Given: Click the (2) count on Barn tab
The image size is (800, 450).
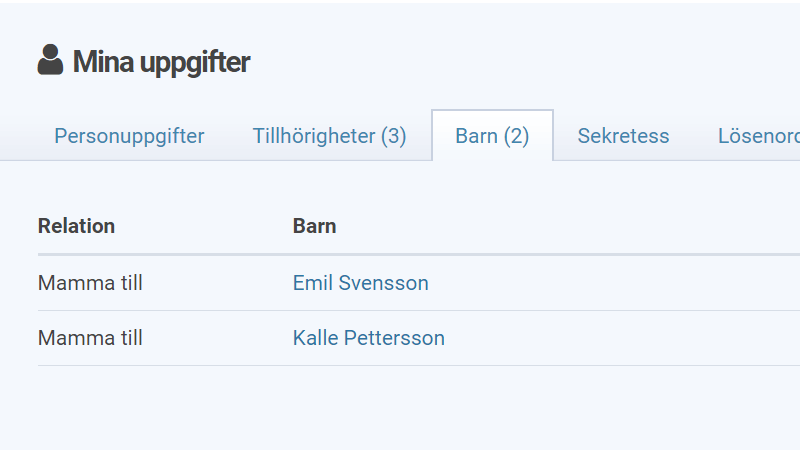Looking at the screenshot, I should pyautogui.click(x=516, y=136).
